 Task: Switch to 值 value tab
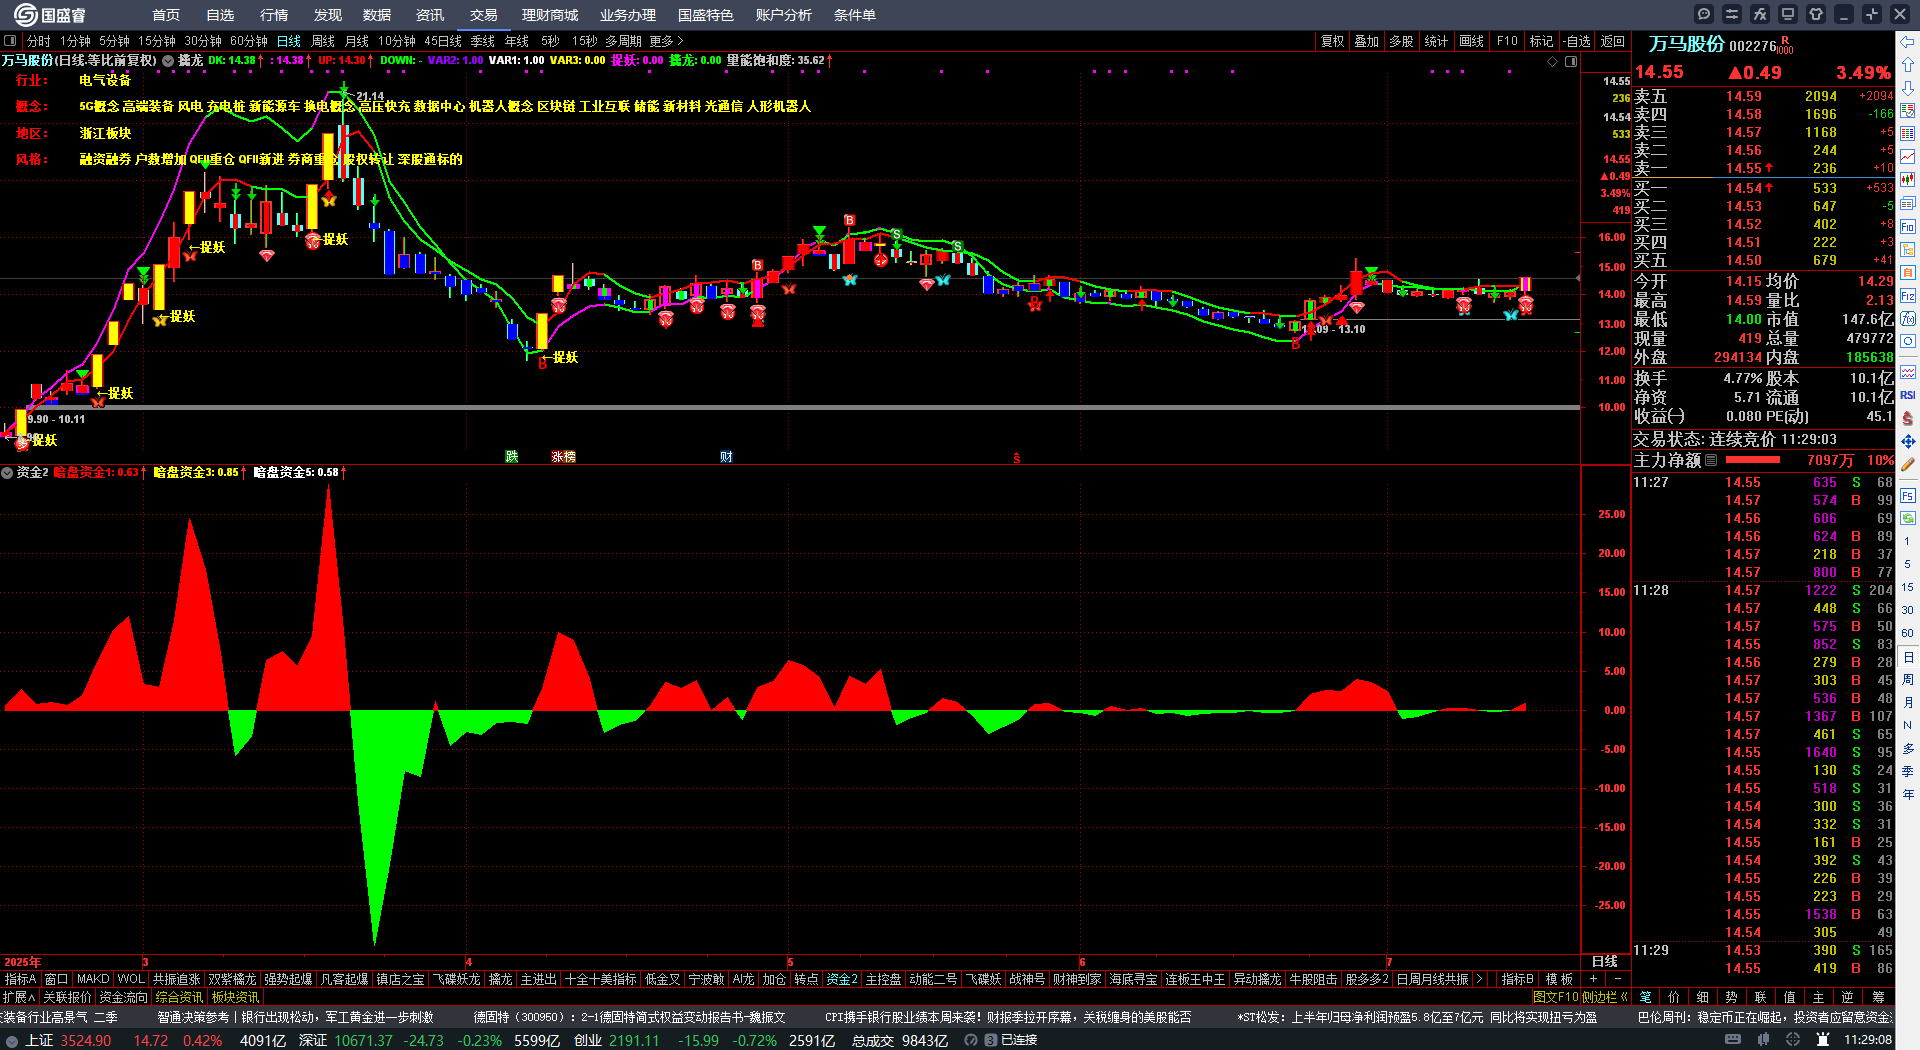tap(1789, 997)
